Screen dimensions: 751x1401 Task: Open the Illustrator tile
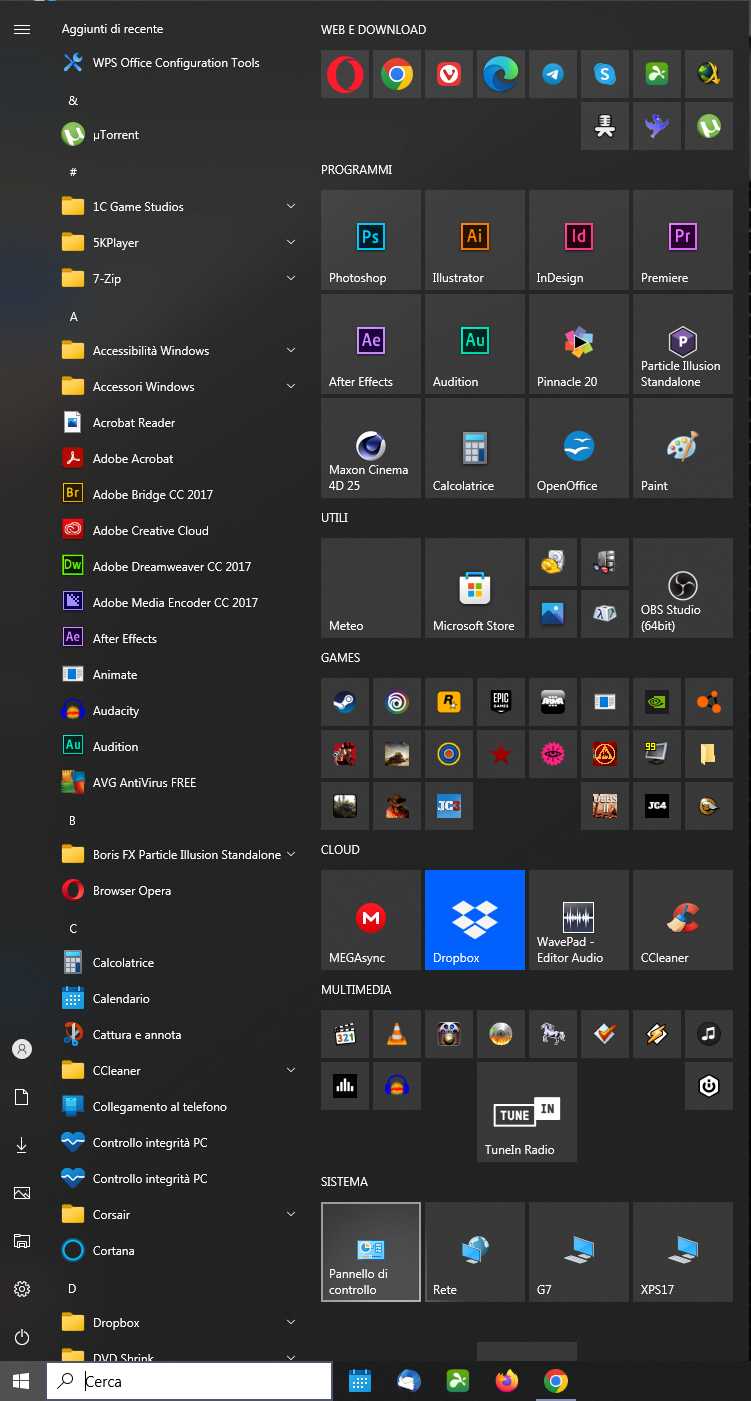coord(475,240)
